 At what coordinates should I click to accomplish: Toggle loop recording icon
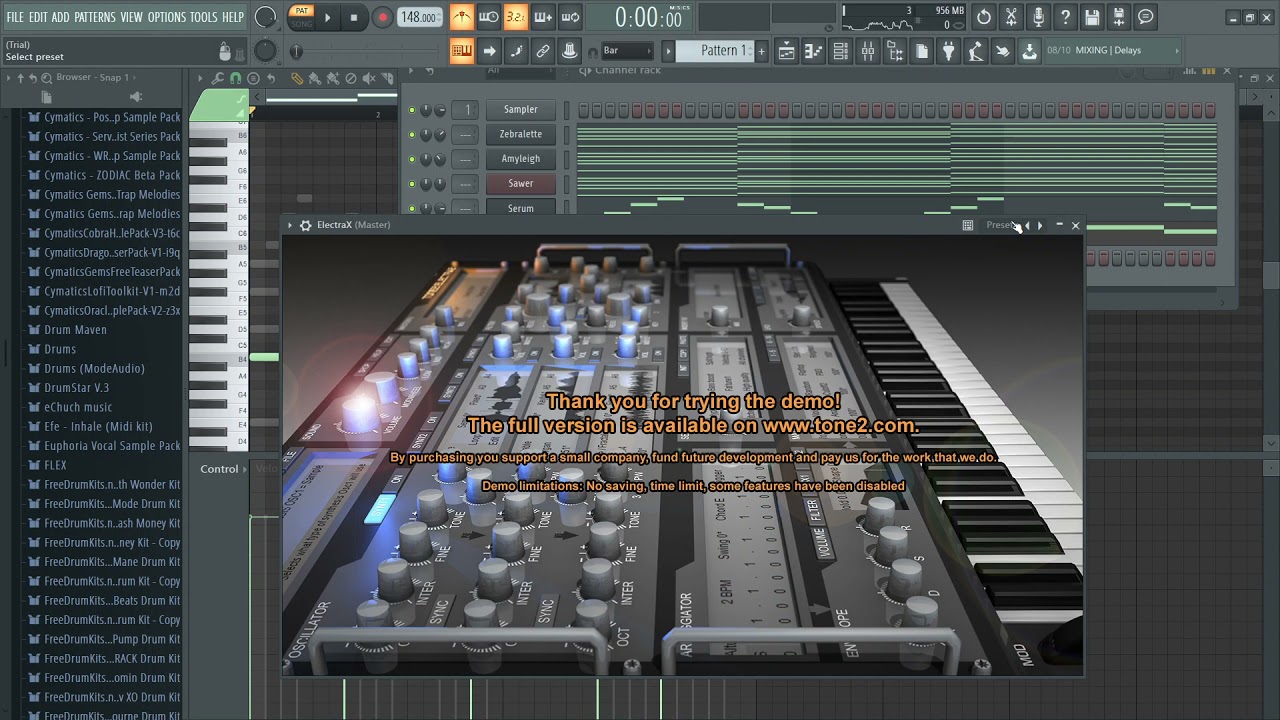[x=570, y=17]
